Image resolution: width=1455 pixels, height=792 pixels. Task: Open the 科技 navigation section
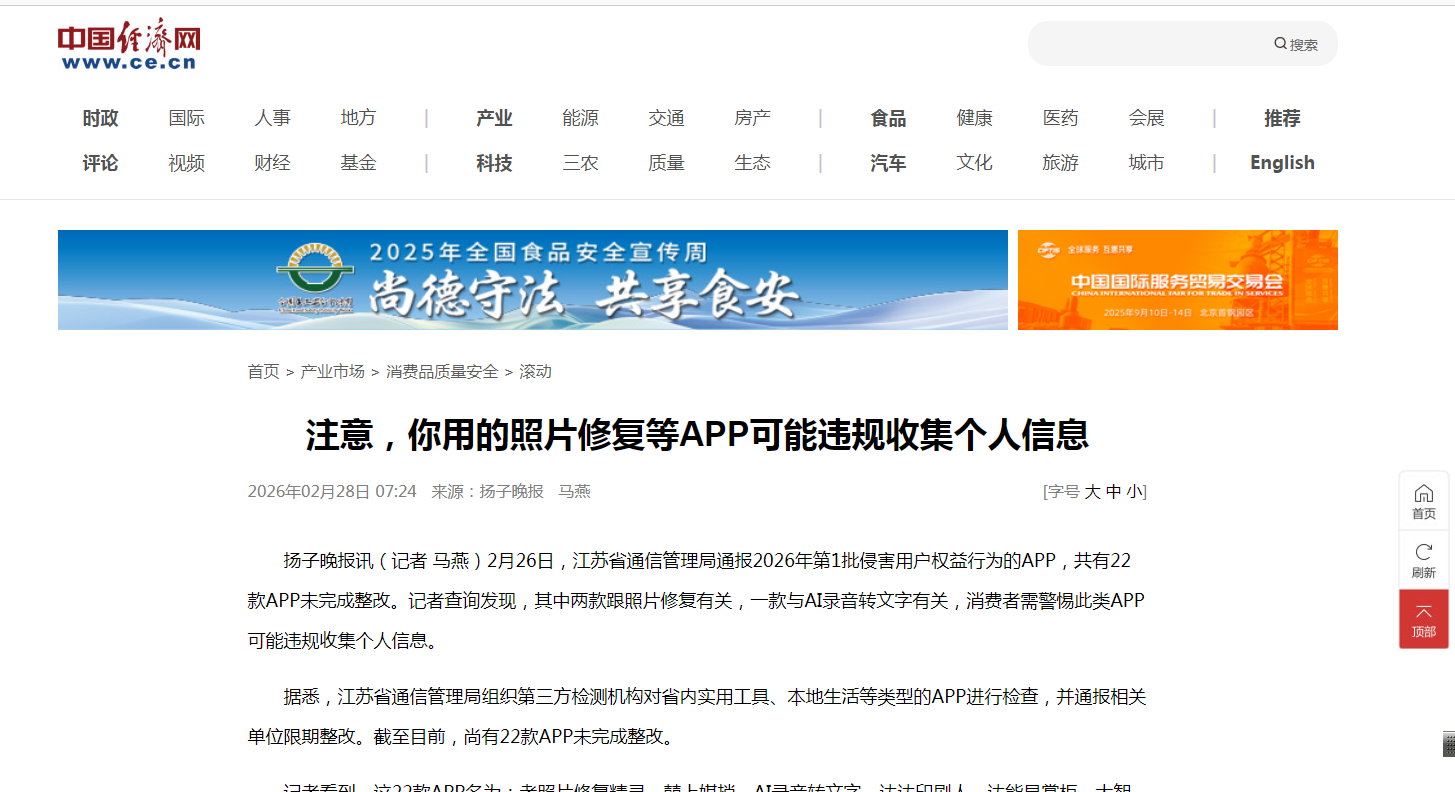[494, 163]
